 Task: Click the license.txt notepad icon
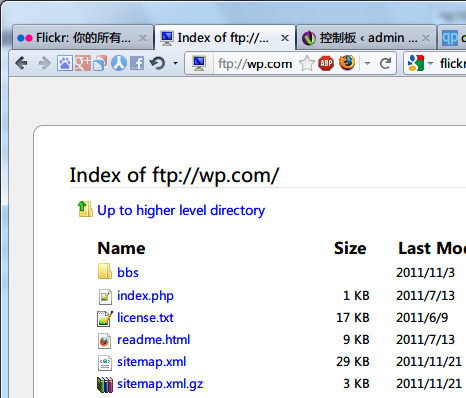click(x=105, y=318)
